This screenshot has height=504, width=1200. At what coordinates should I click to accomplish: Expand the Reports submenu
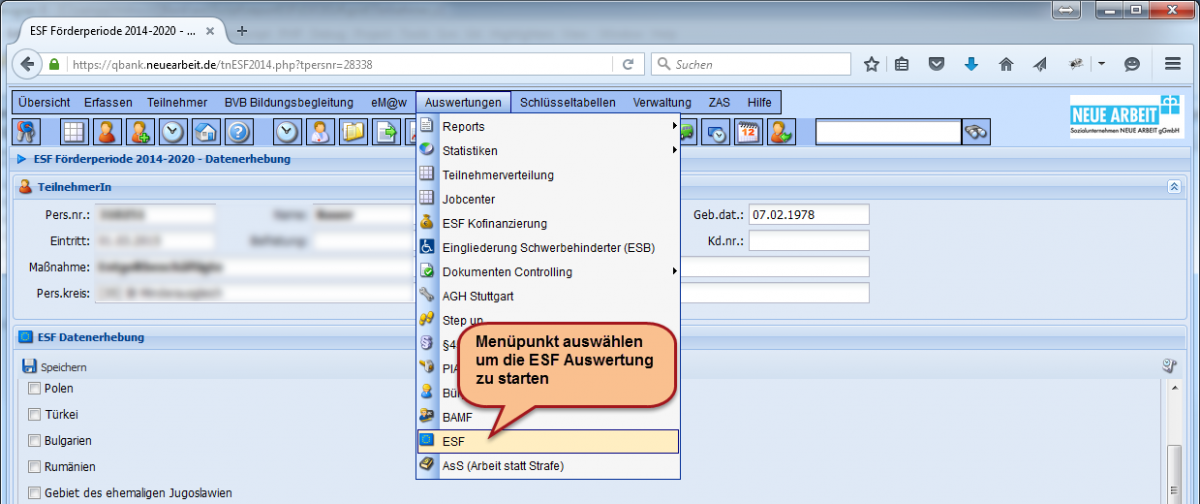[x=548, y=127]
